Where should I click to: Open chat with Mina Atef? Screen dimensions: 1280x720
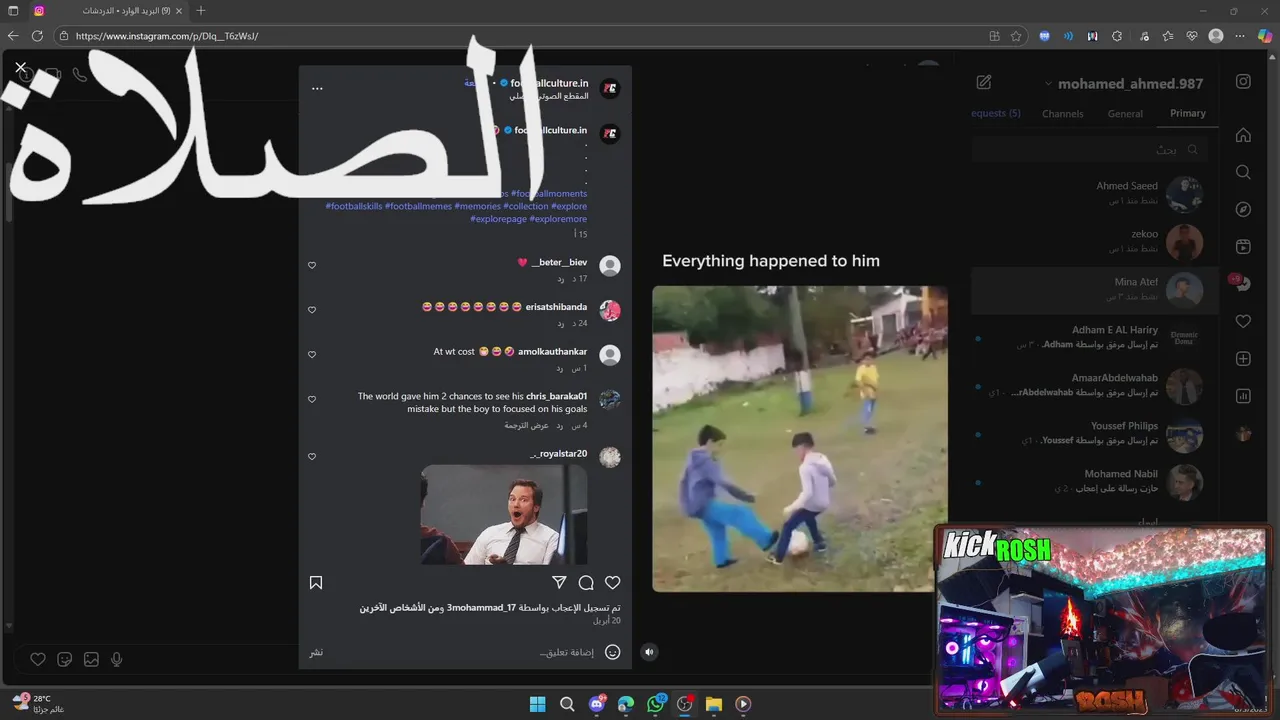[1095, 290]
